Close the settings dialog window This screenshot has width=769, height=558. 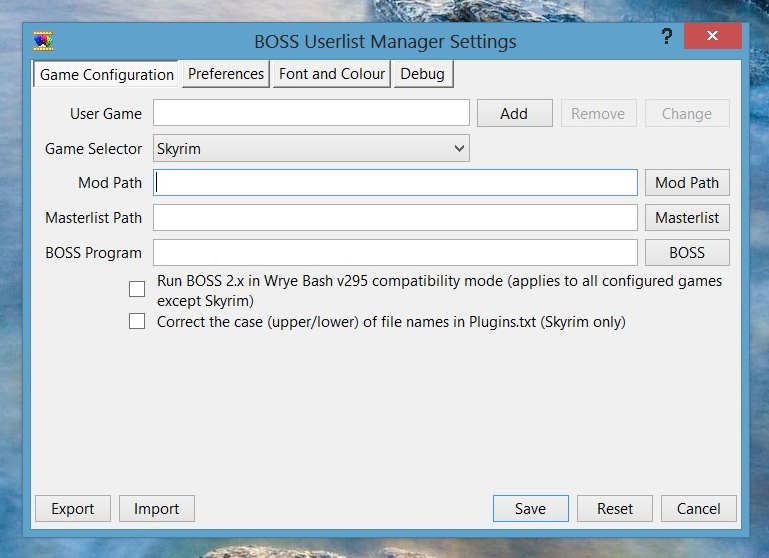[x=712, y=37]
